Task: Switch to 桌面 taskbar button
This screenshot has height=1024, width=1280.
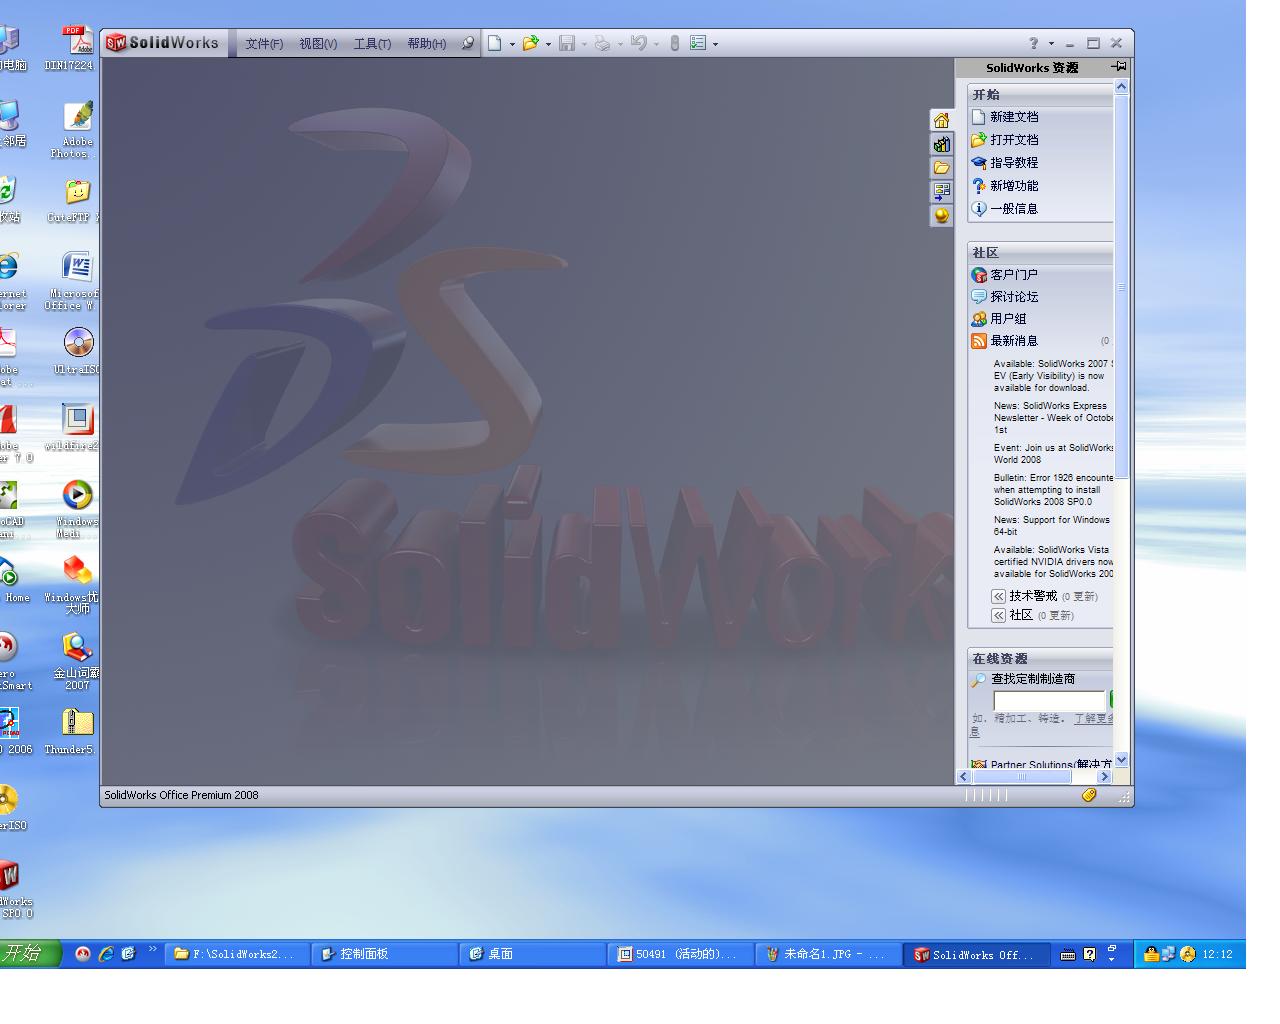Action: tap(533, 954)
